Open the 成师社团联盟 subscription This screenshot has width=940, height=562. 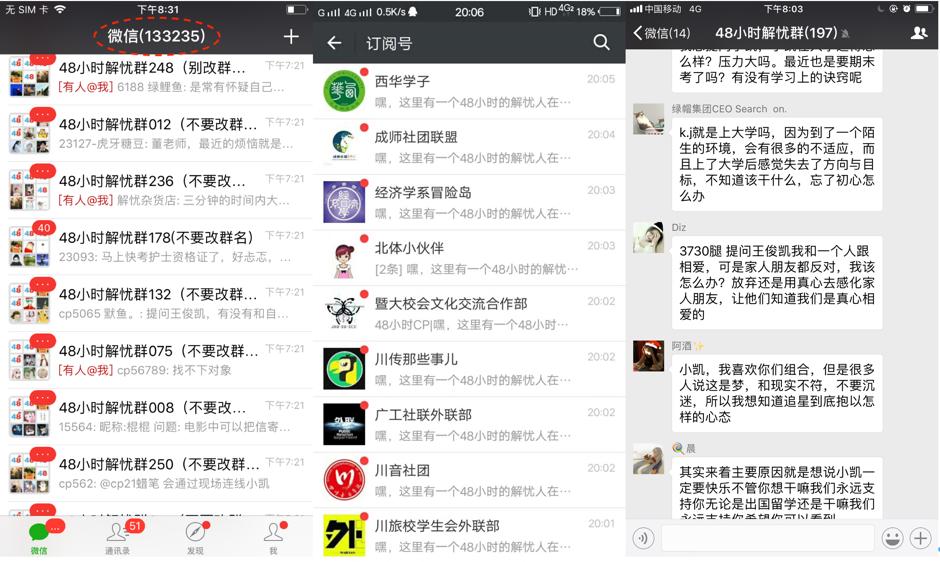[469, 147]
